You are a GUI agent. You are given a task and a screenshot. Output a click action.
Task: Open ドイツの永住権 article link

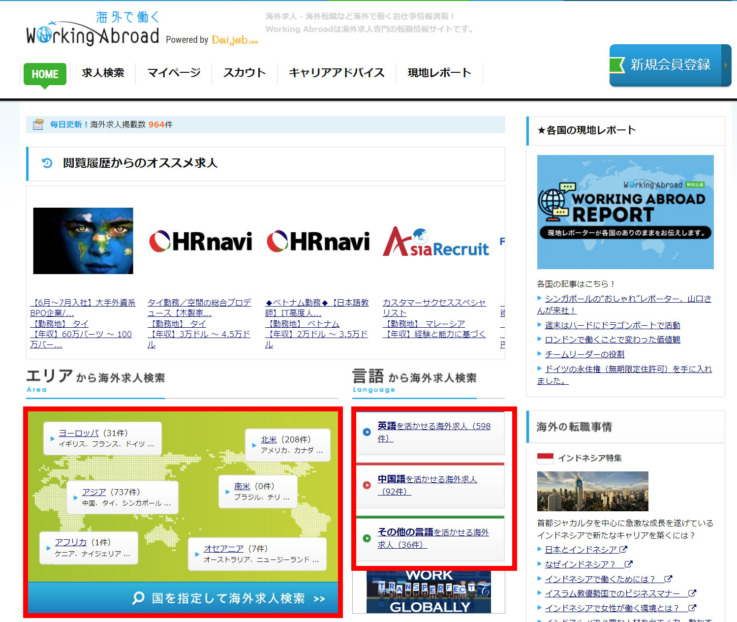pos(624,375)
